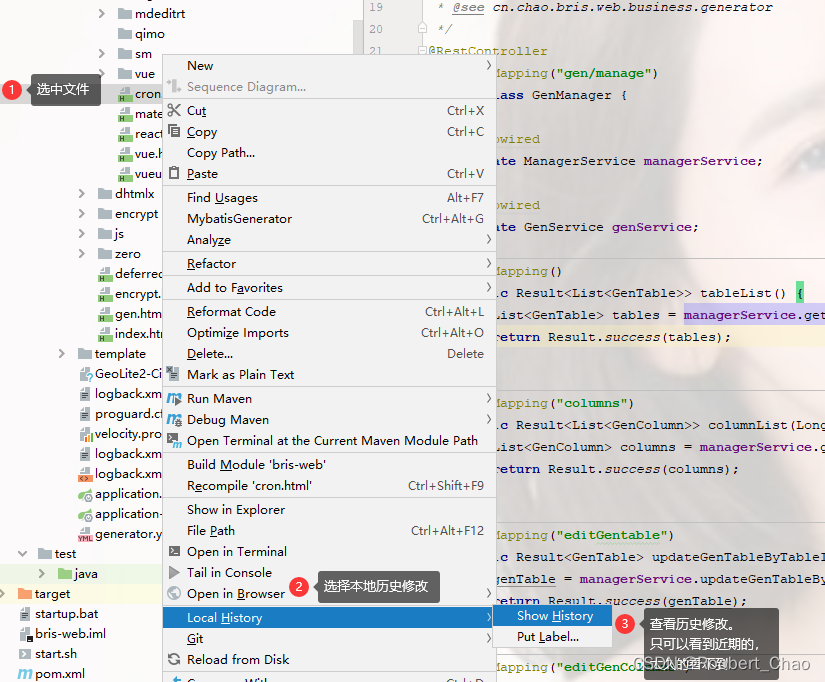Click Show History in submenu

point(553,616)
